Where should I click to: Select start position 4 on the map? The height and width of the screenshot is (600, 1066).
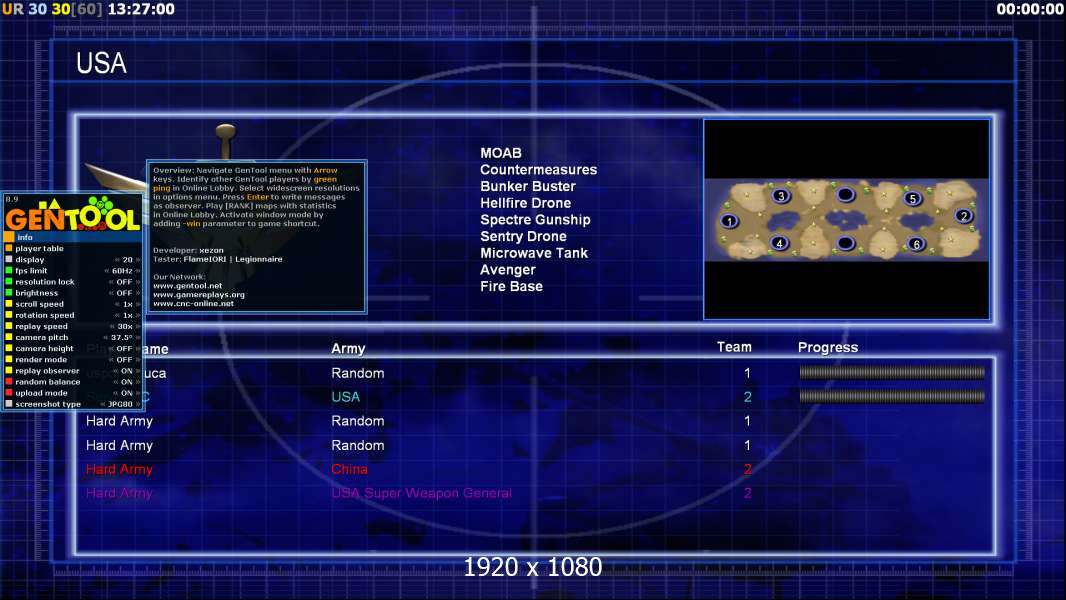[x=780, y=243]
